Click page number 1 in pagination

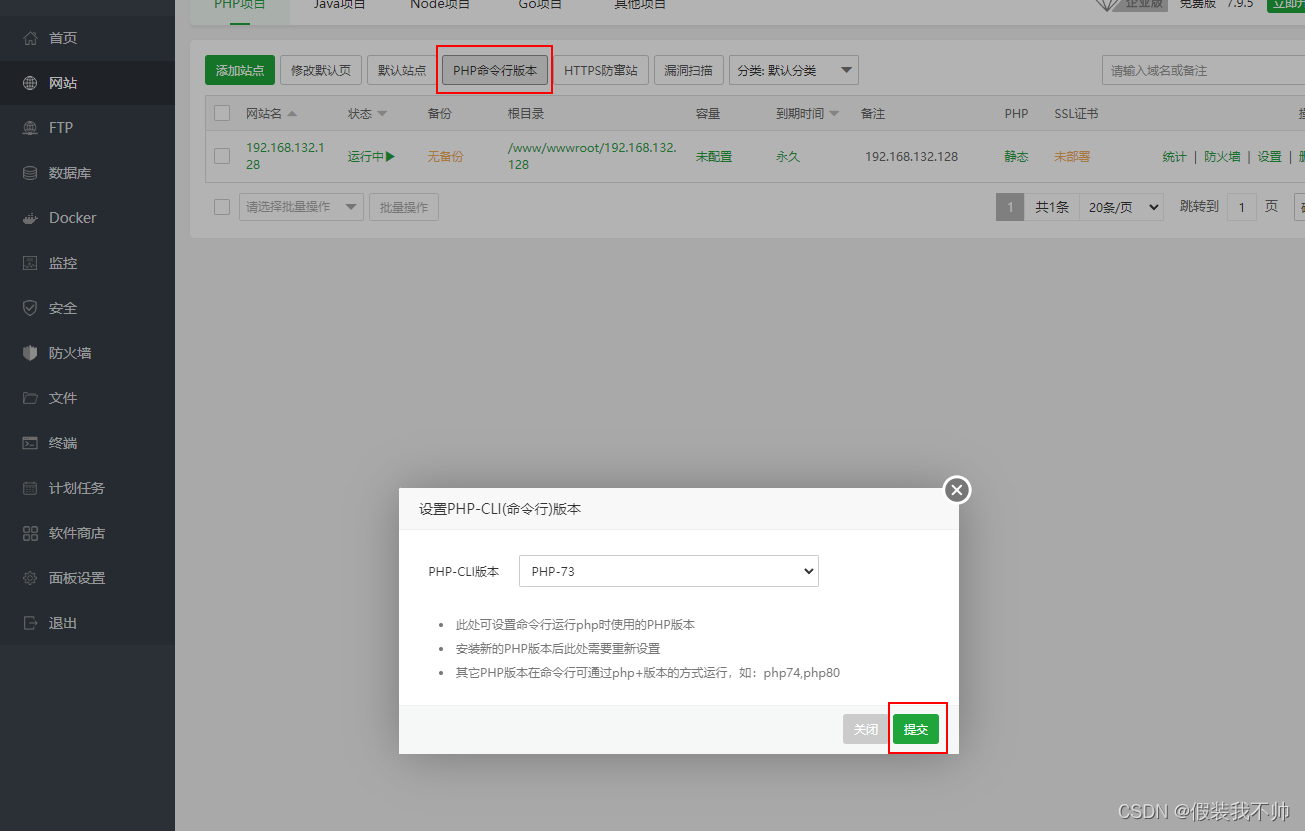point(1010,207)
